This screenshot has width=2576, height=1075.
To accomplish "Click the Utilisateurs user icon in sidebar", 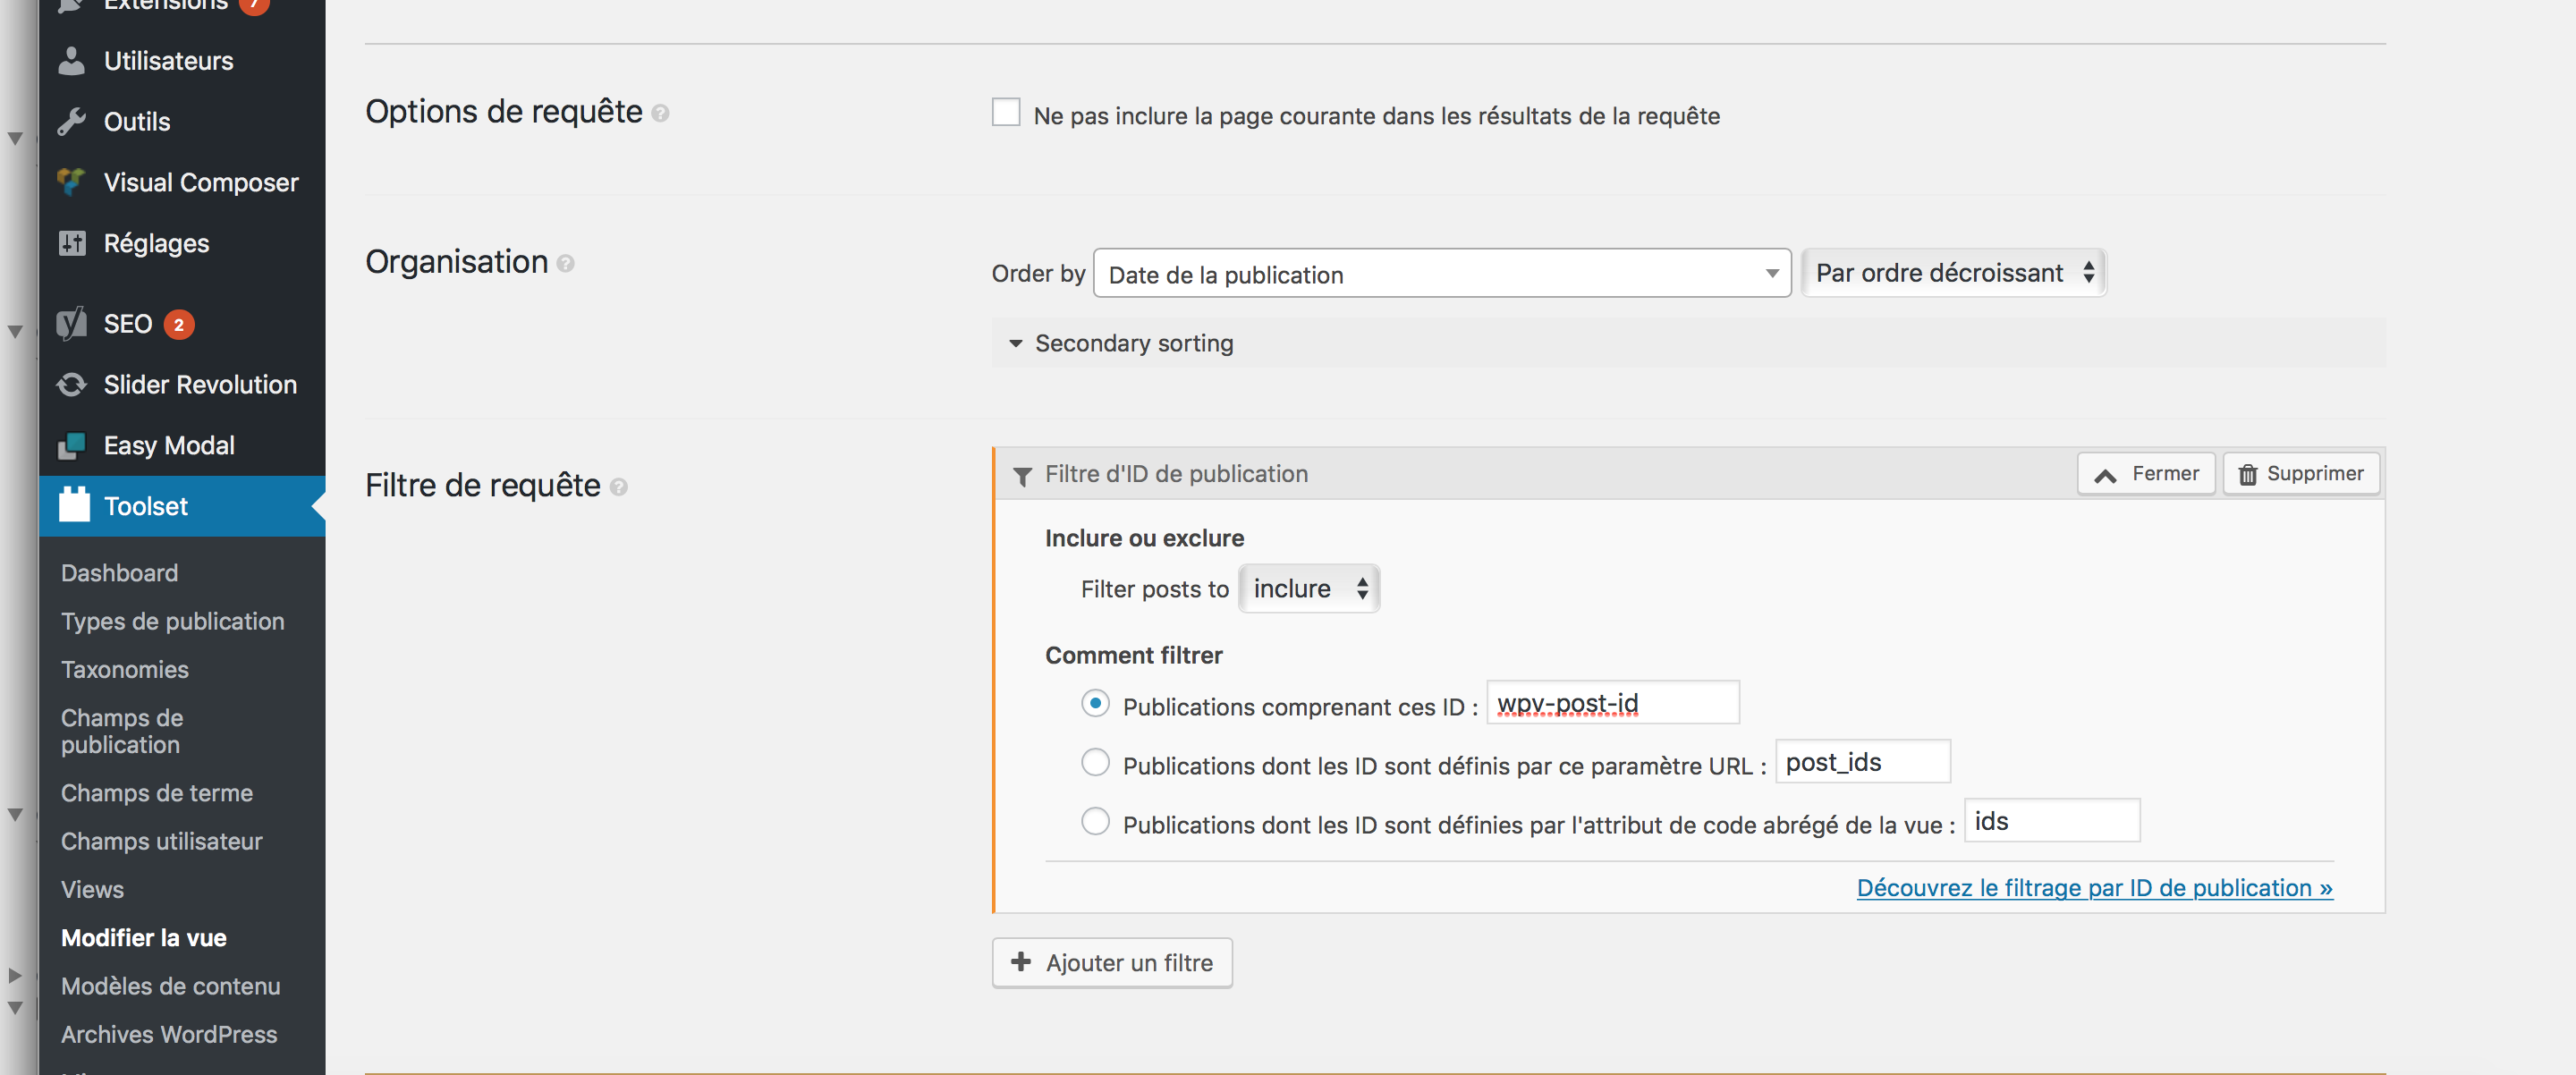I will (x=71, y=61).
